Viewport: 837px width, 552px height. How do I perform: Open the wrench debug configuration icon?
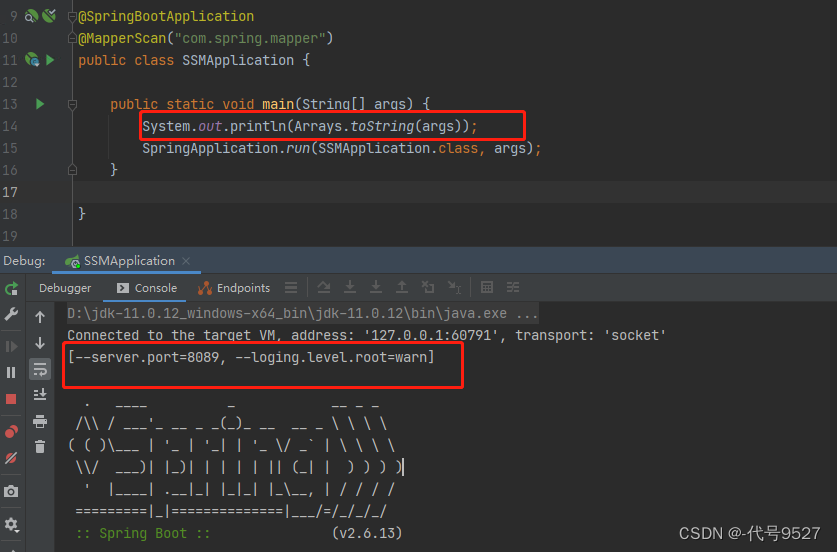(11, 314)
